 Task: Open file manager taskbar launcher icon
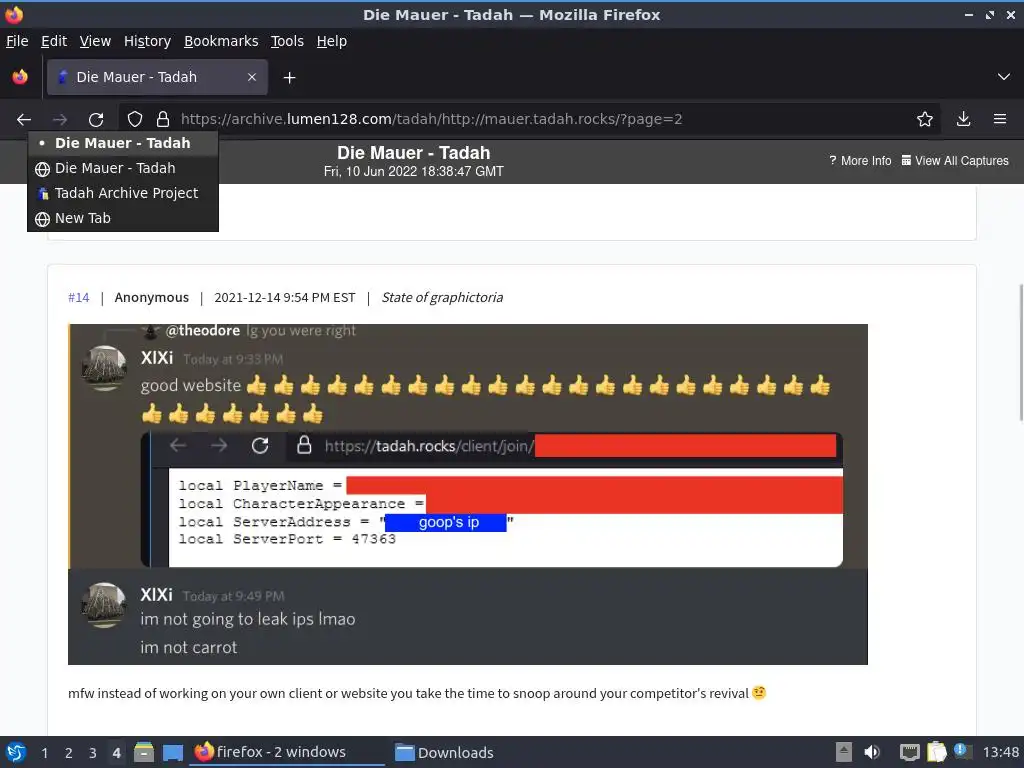click(144, 752)
